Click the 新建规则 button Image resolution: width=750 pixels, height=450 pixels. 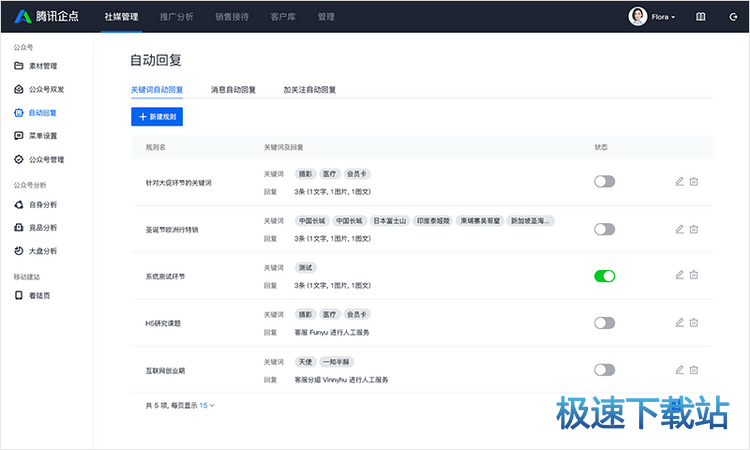tap(157, 117)
